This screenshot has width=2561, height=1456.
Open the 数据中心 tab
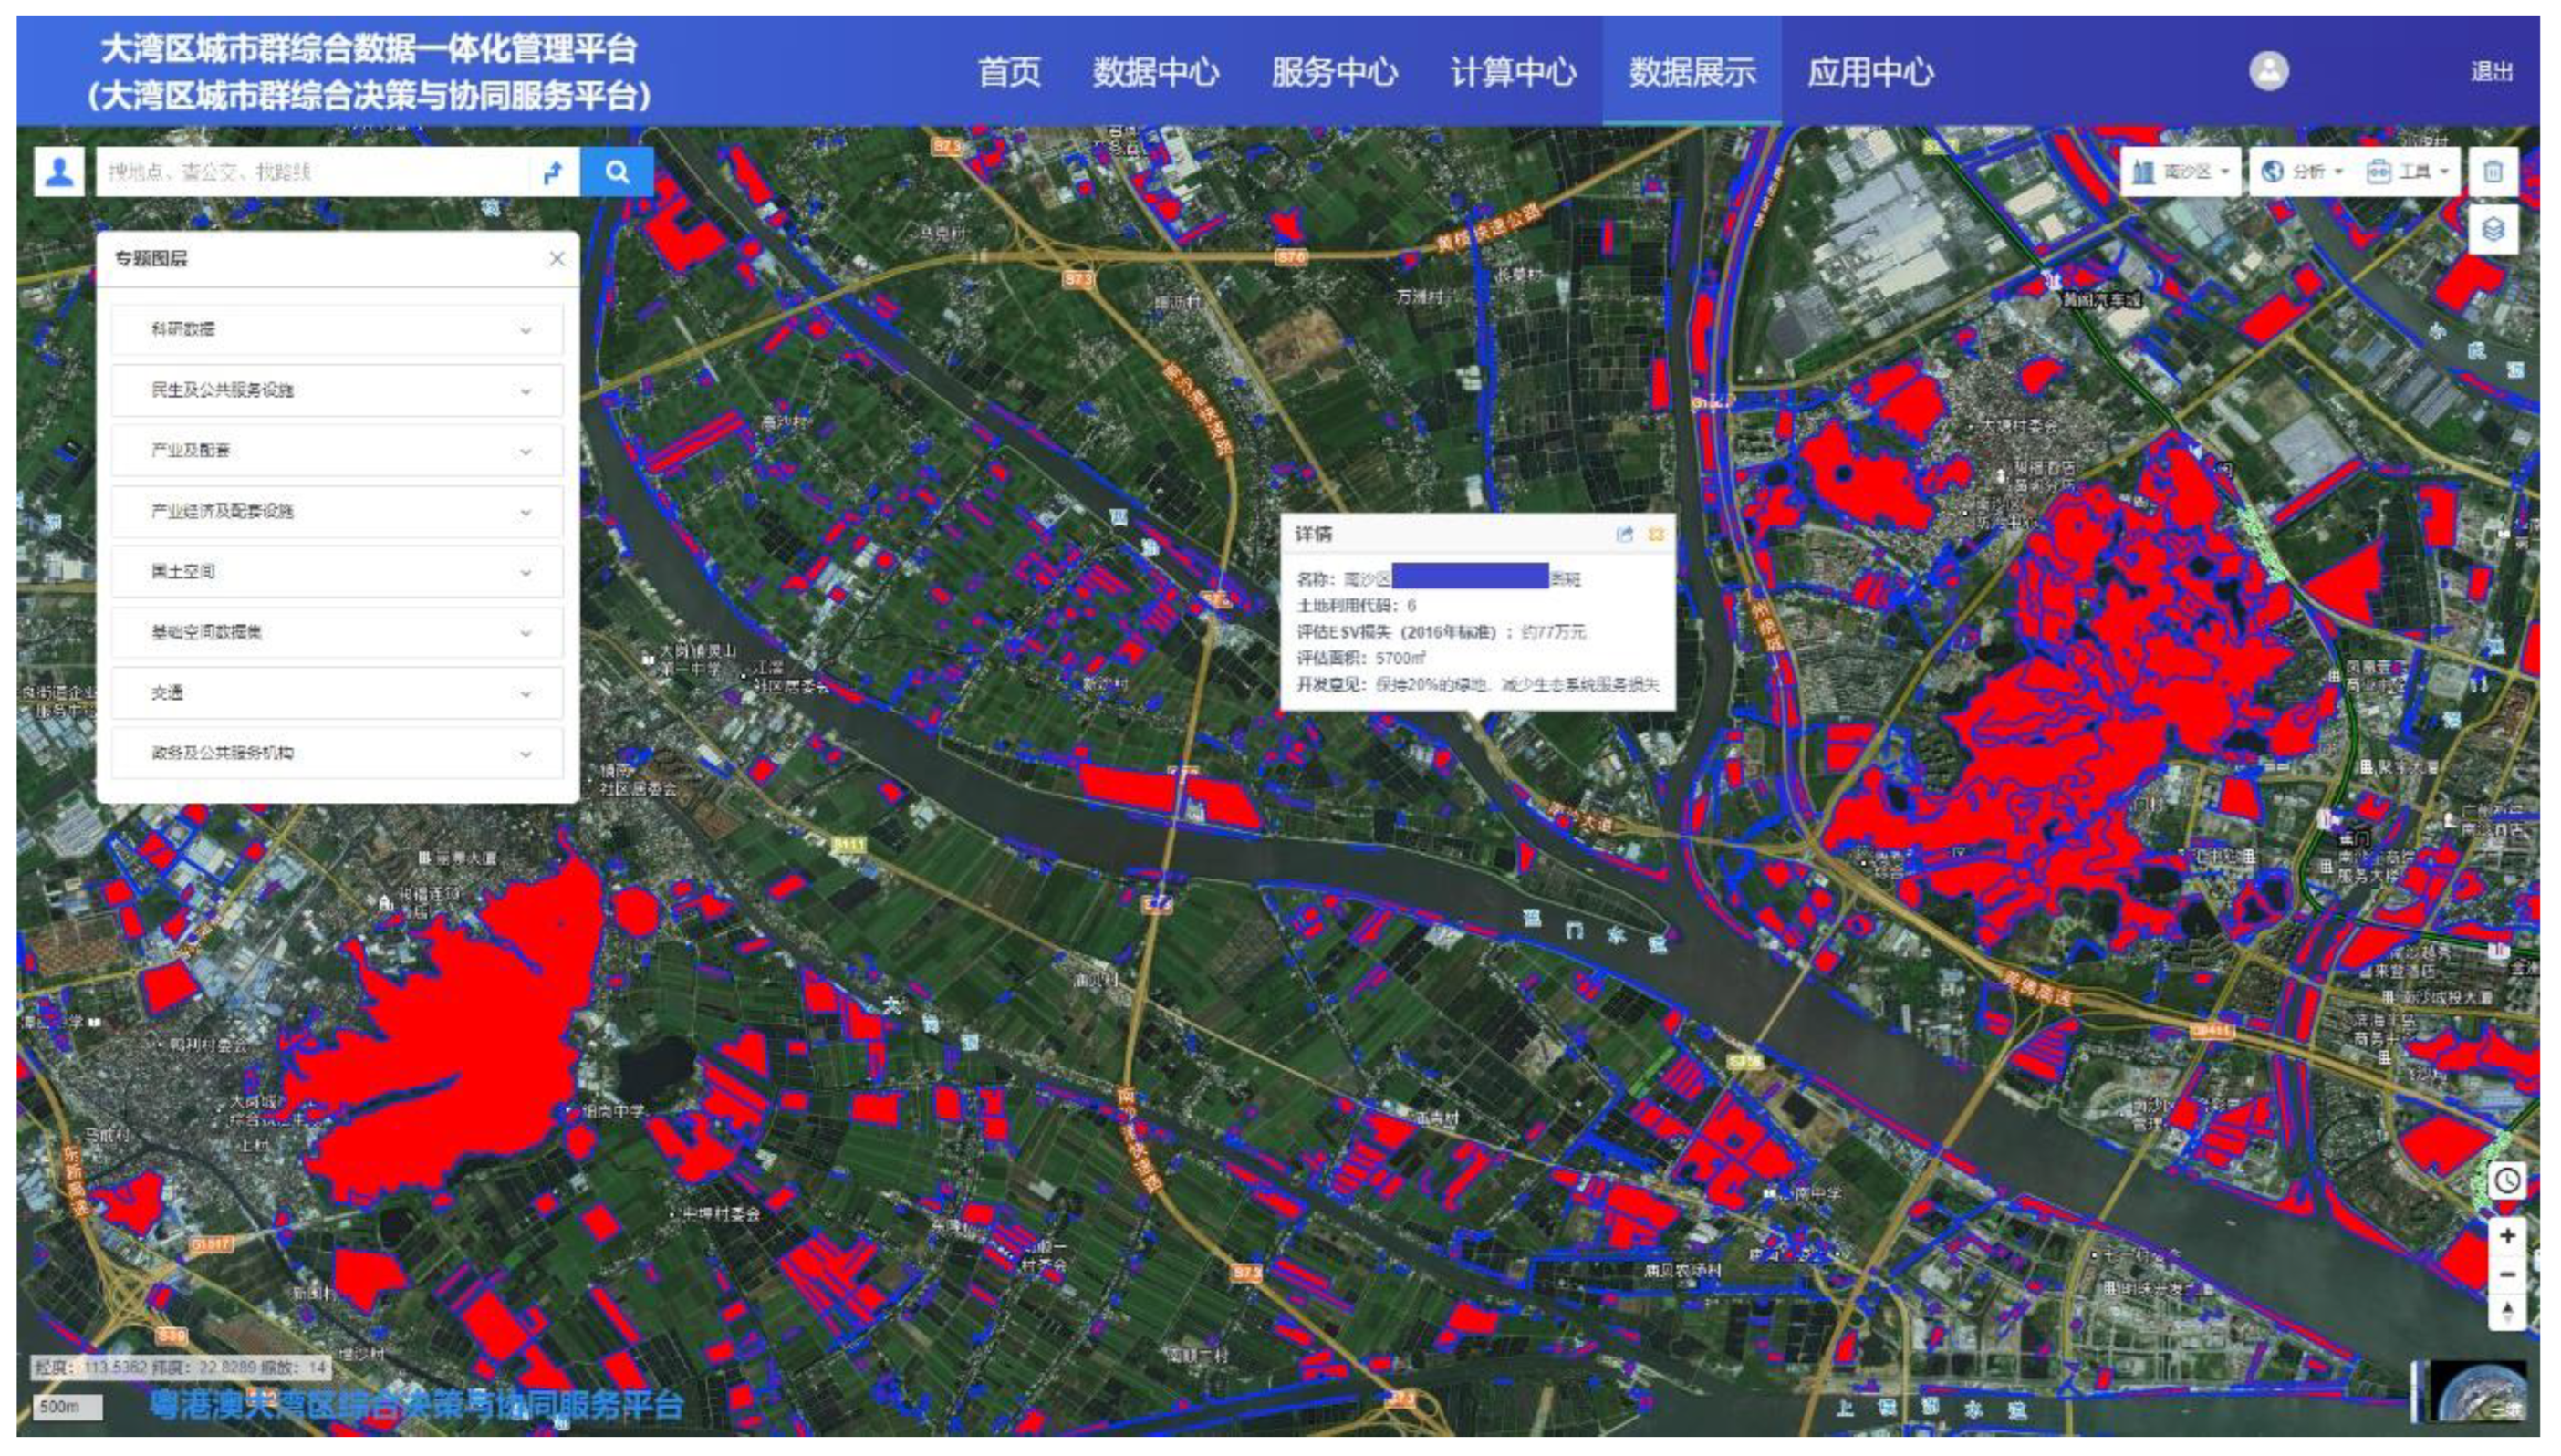click(1155, 72)
